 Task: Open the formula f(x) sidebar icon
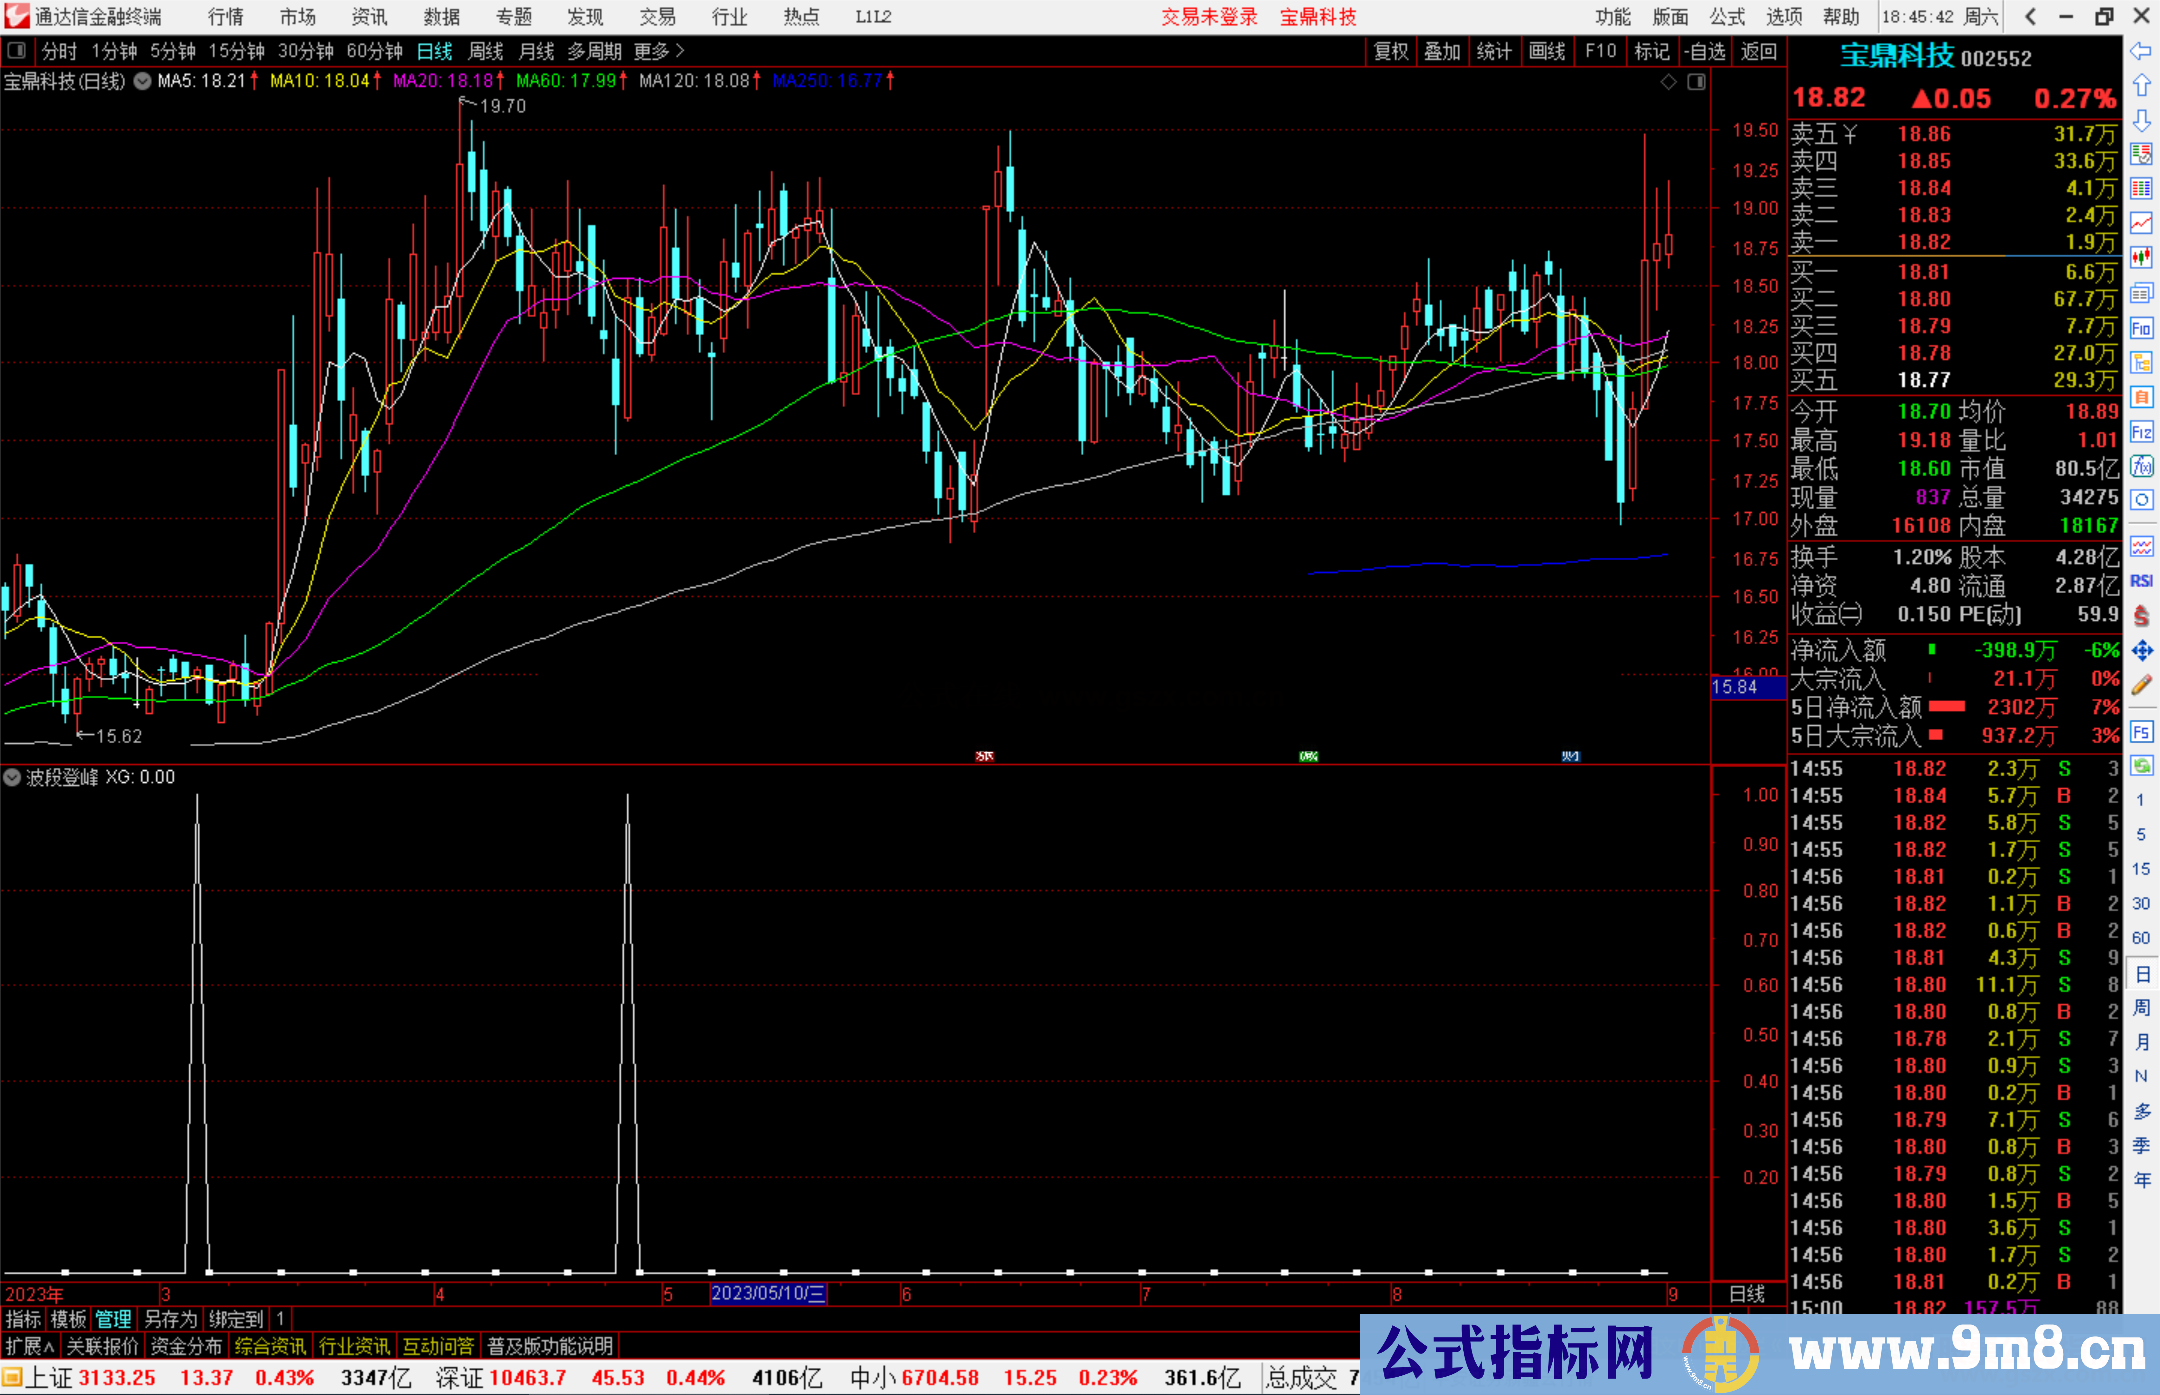click(2141, 466)
